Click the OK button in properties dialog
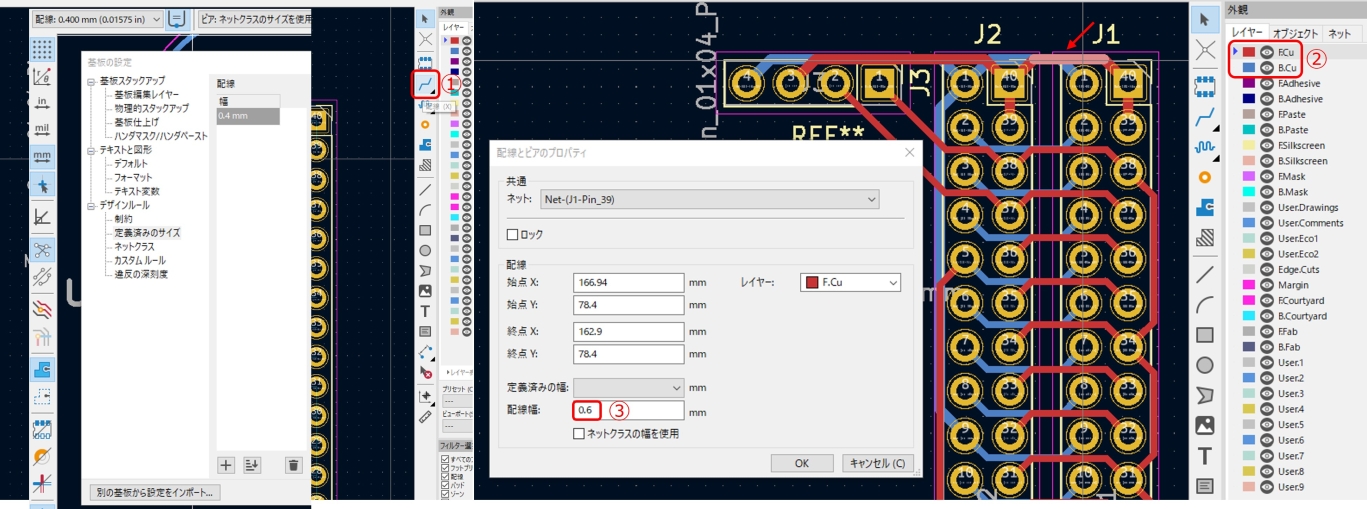Image resolution: width=1367 pixels, height=509 pixels. click(x=802, y=463)
